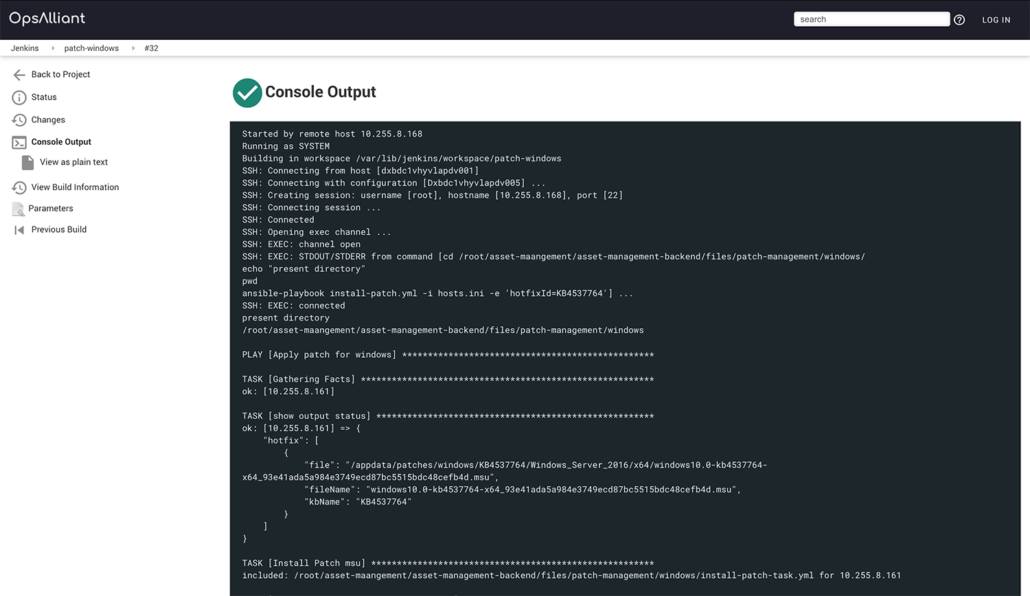Select the patch-windows breadcrumb item
Screen dimensions: 1030x596
coord(90,47)
